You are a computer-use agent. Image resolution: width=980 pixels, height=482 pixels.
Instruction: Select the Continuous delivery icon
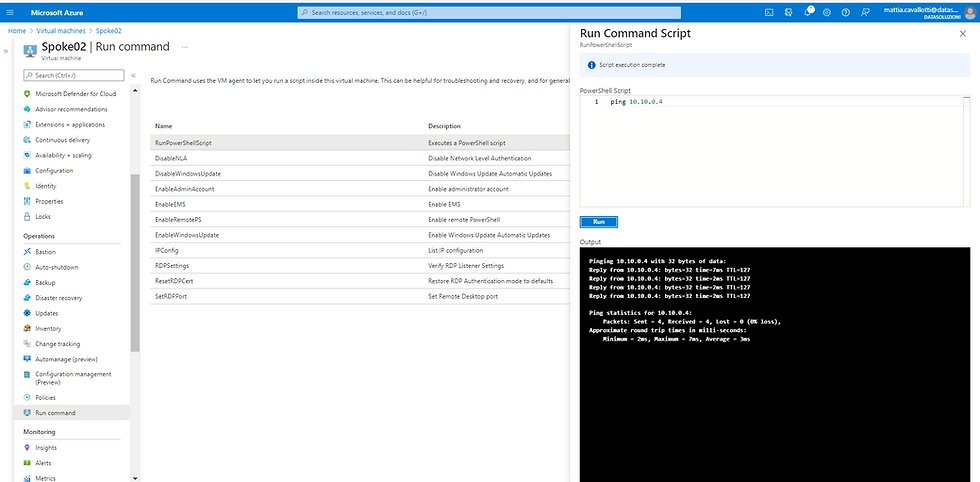[x=27, y=140]
